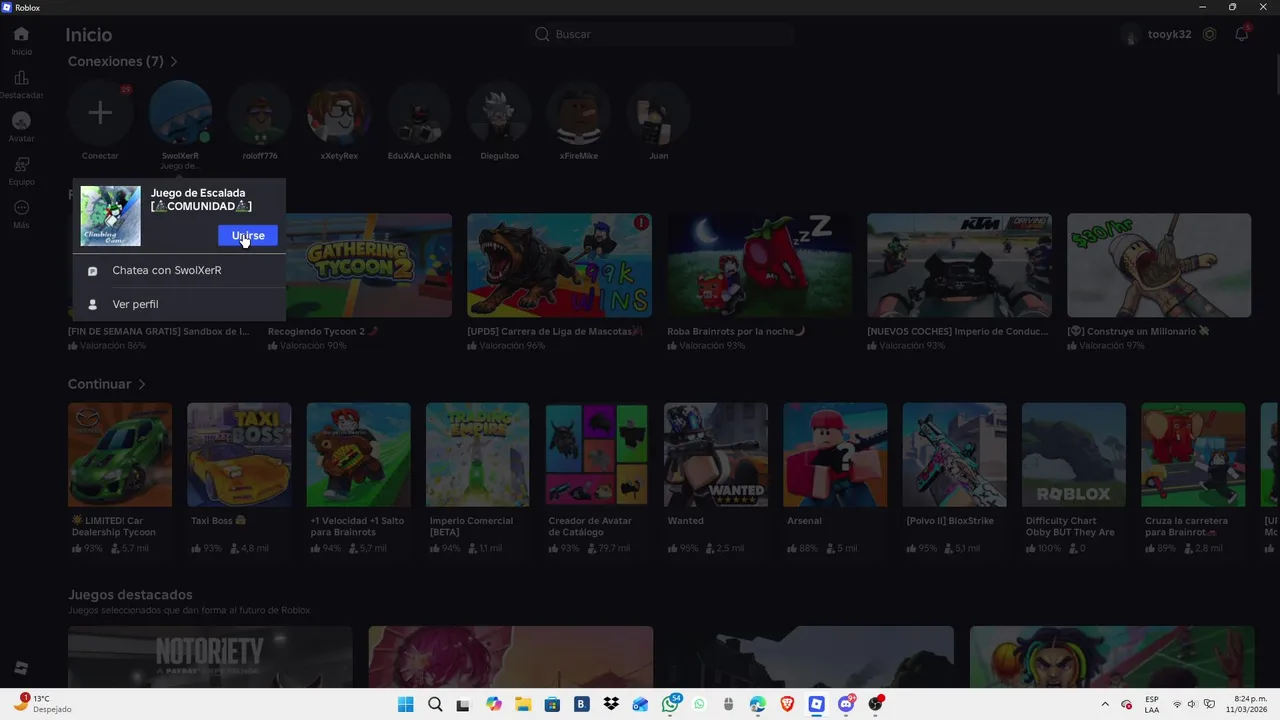Open the Windows Start menu

tap(406, 704)
